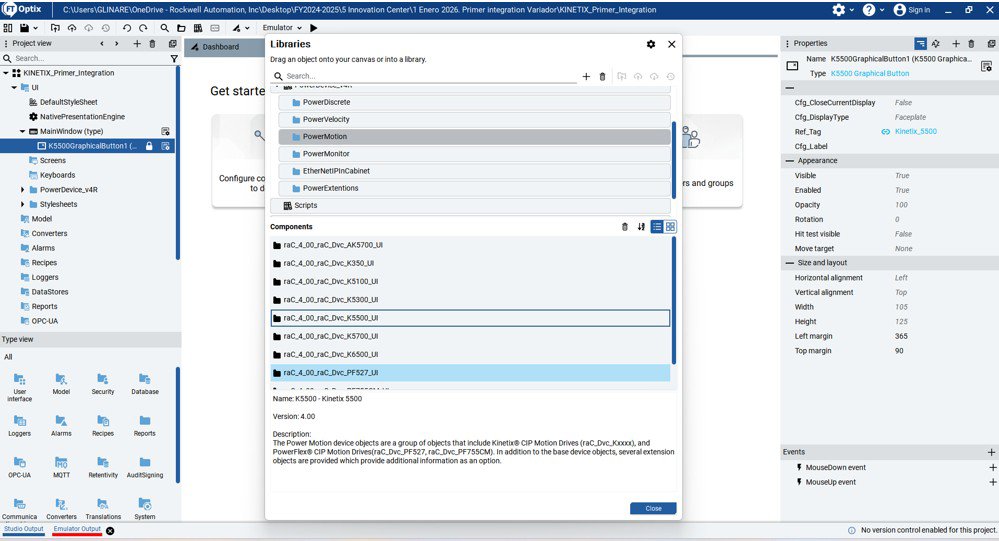Sort properties alphabetically with AZ icon
This screenshot has height=541, width=999.
click(x=936, y=43)
